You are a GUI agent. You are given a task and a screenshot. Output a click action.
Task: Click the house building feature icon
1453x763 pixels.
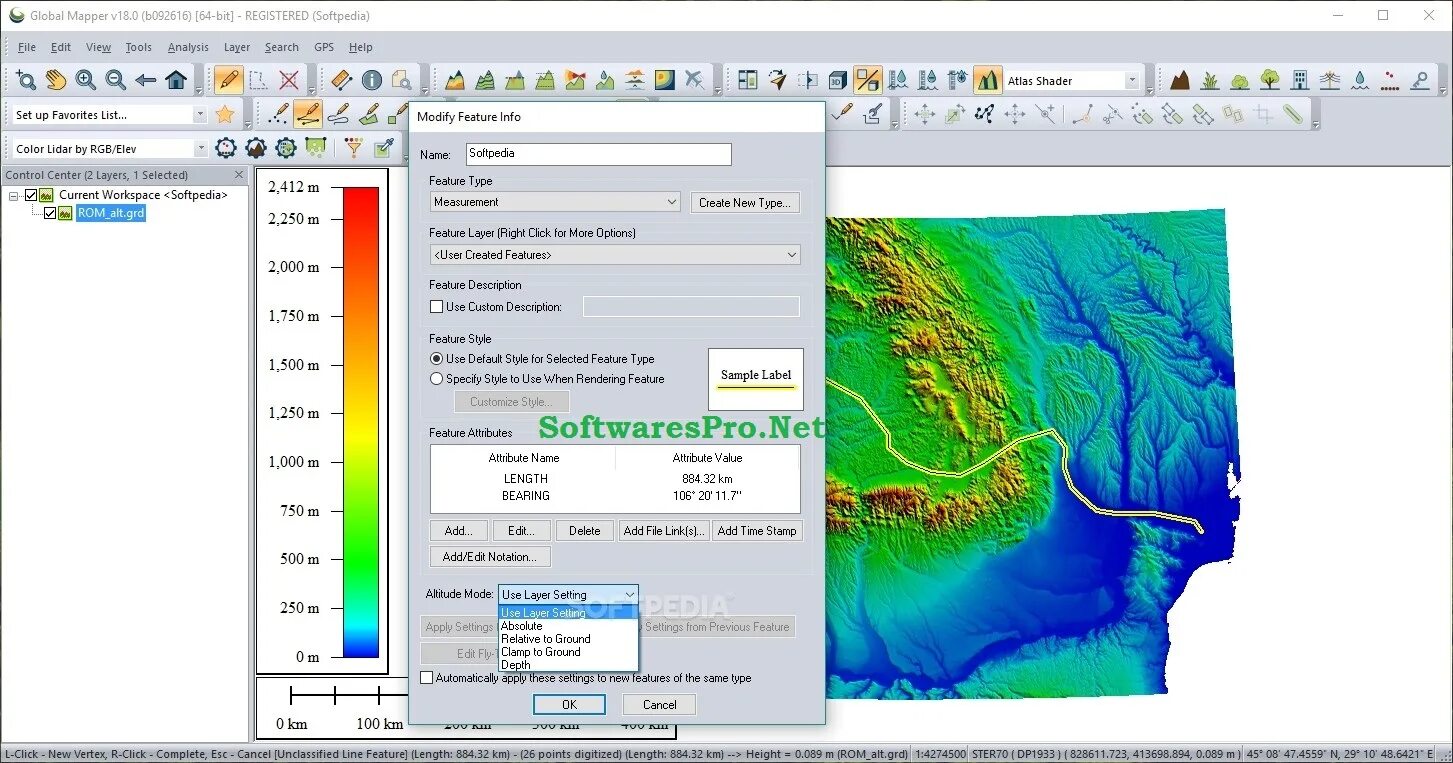point(1300,80)
